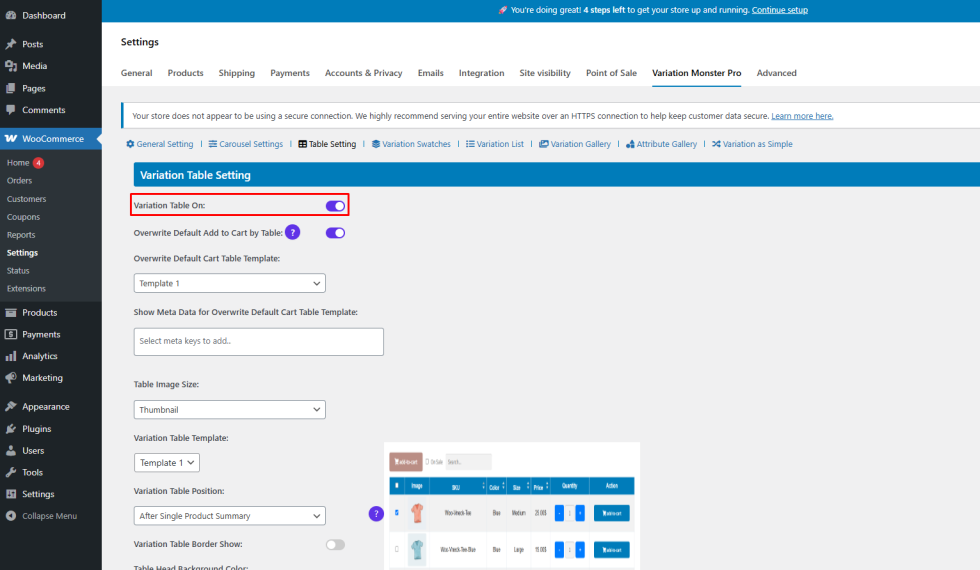Click the Learn more here link
Viewport: 980px width, 570px height.
pyautogui.click(x=802, y=116)
